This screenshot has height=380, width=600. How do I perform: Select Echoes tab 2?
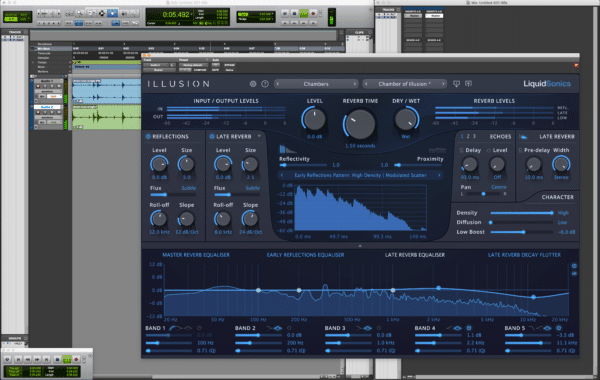[x=468, y=136]
